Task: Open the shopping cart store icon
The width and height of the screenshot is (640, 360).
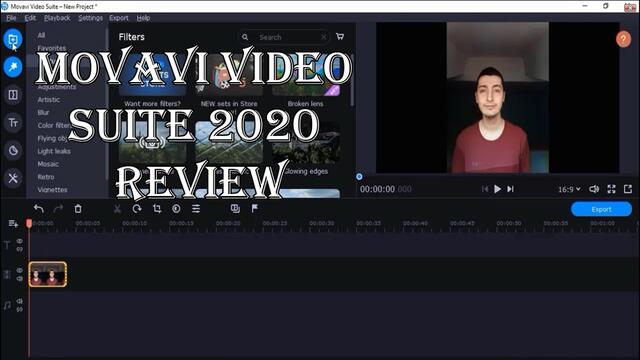Action: coord(340,36)
